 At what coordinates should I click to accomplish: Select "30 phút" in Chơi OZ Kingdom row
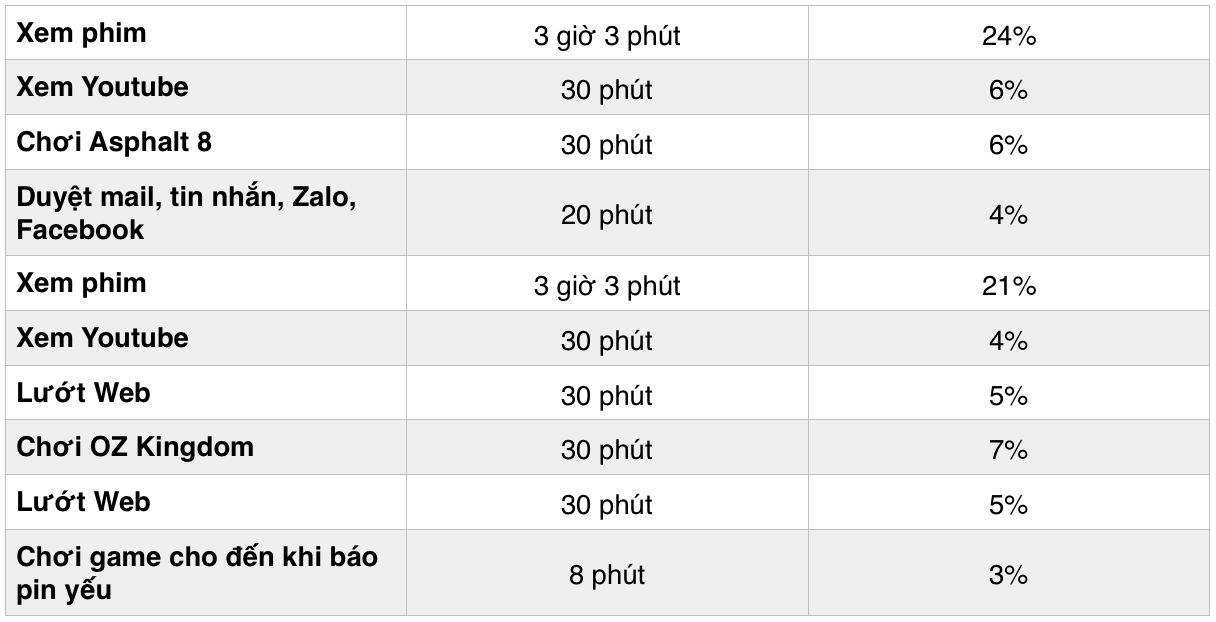[607, 450]
